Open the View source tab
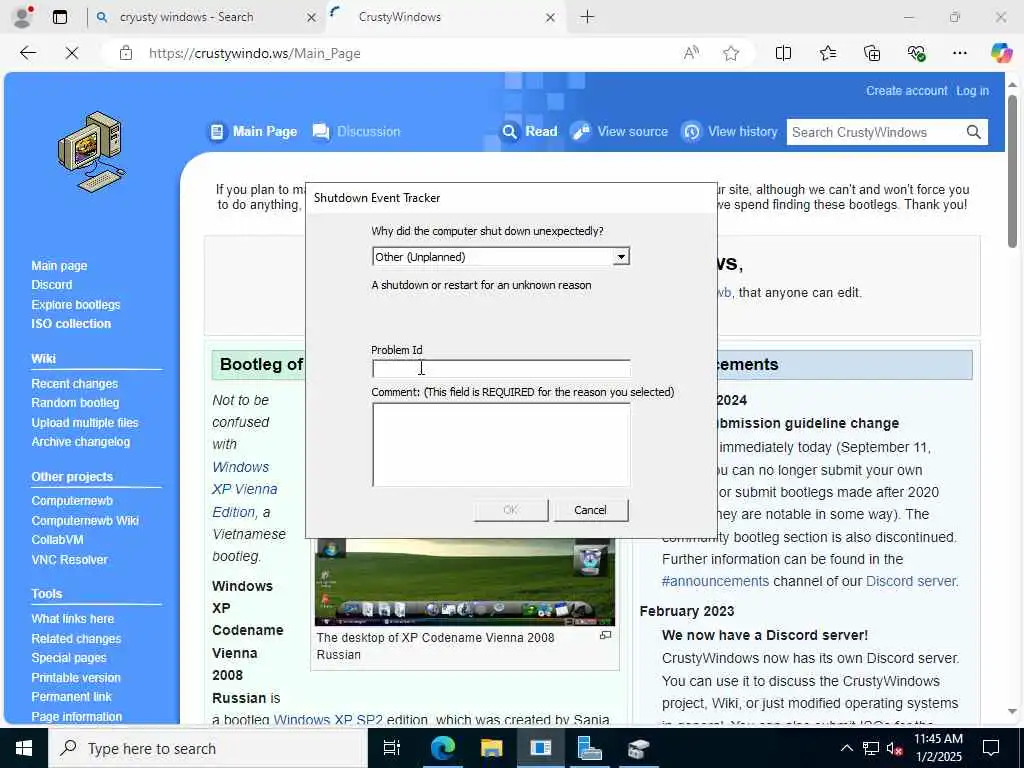 point(619,131)
